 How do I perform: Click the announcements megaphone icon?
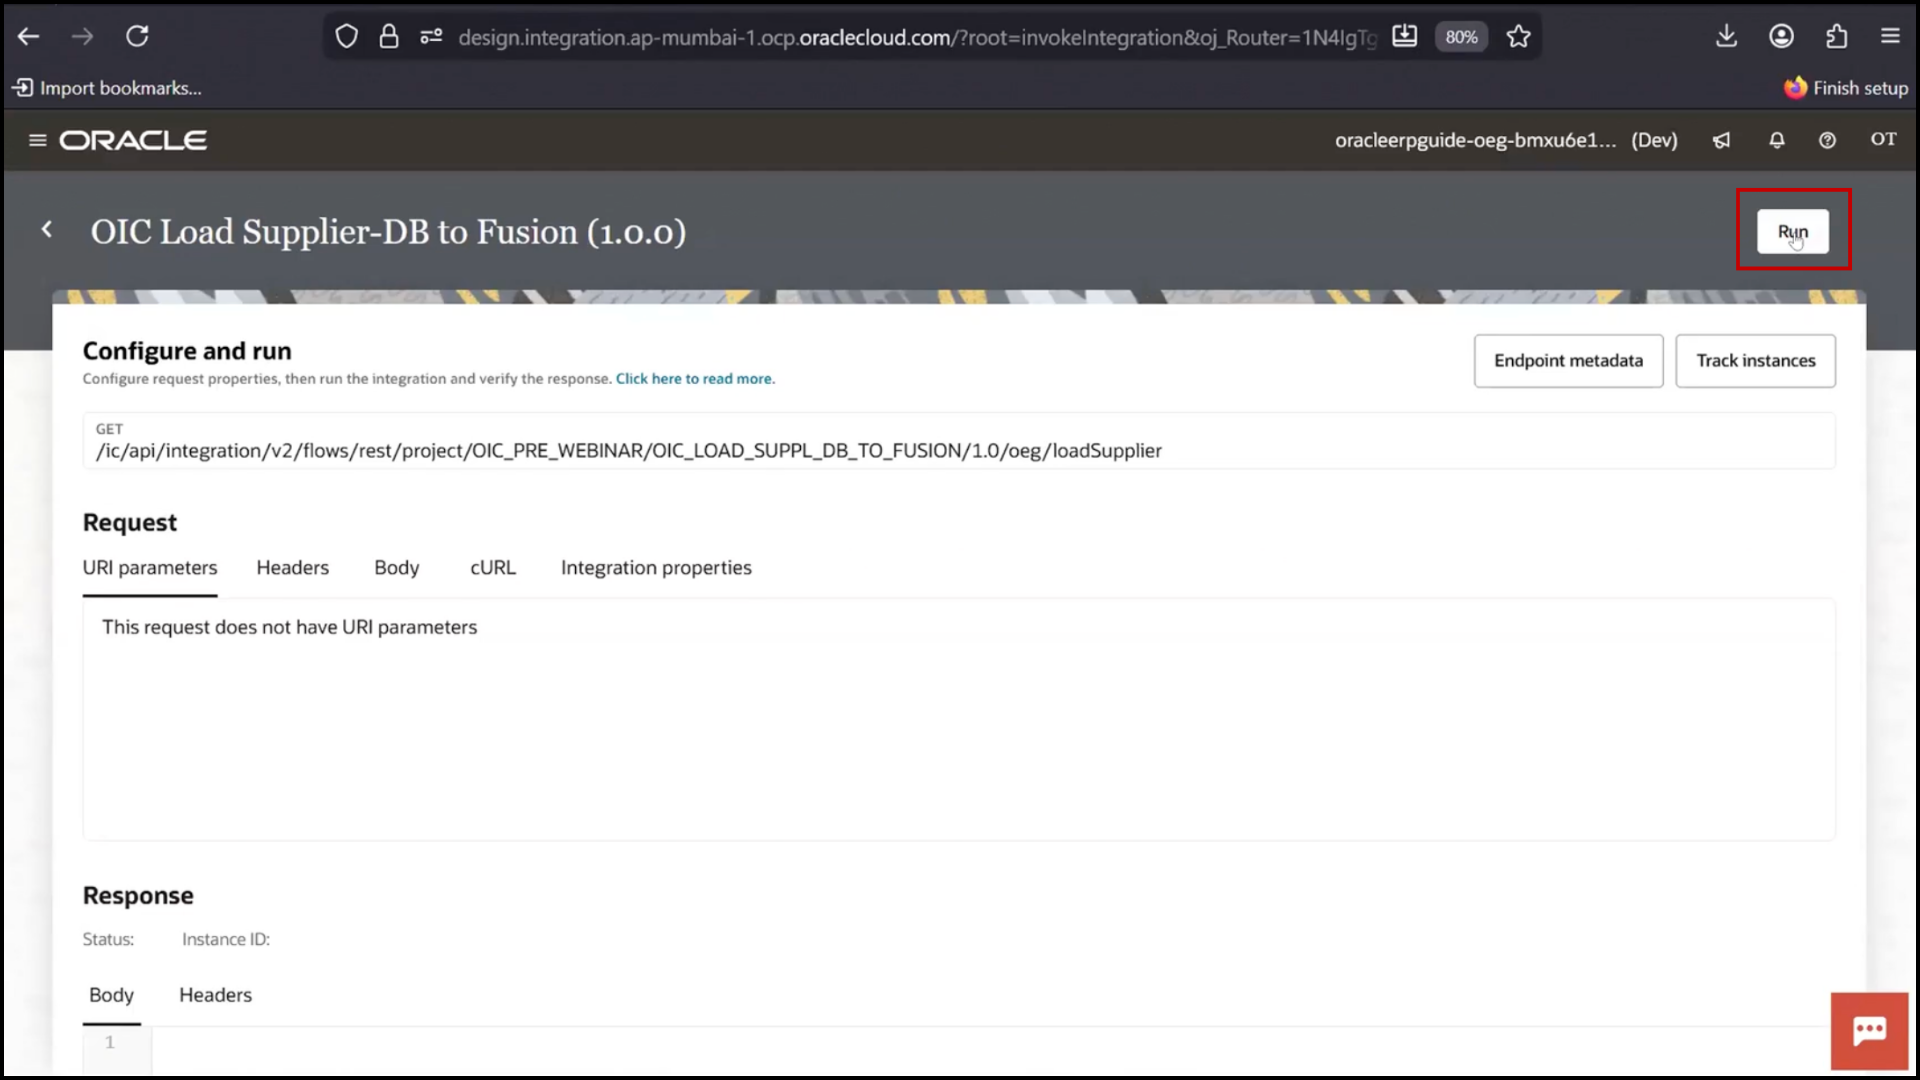pos(1721,140)
